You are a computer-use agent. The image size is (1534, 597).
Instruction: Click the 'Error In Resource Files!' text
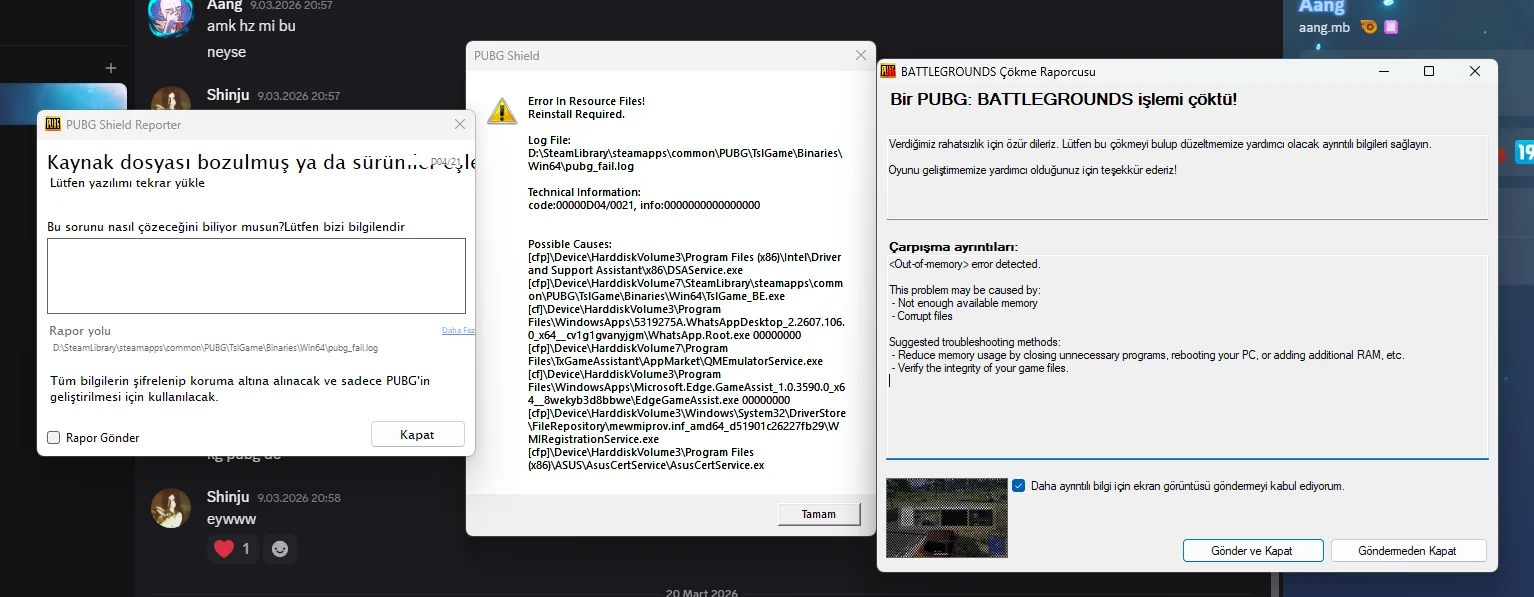586,101
